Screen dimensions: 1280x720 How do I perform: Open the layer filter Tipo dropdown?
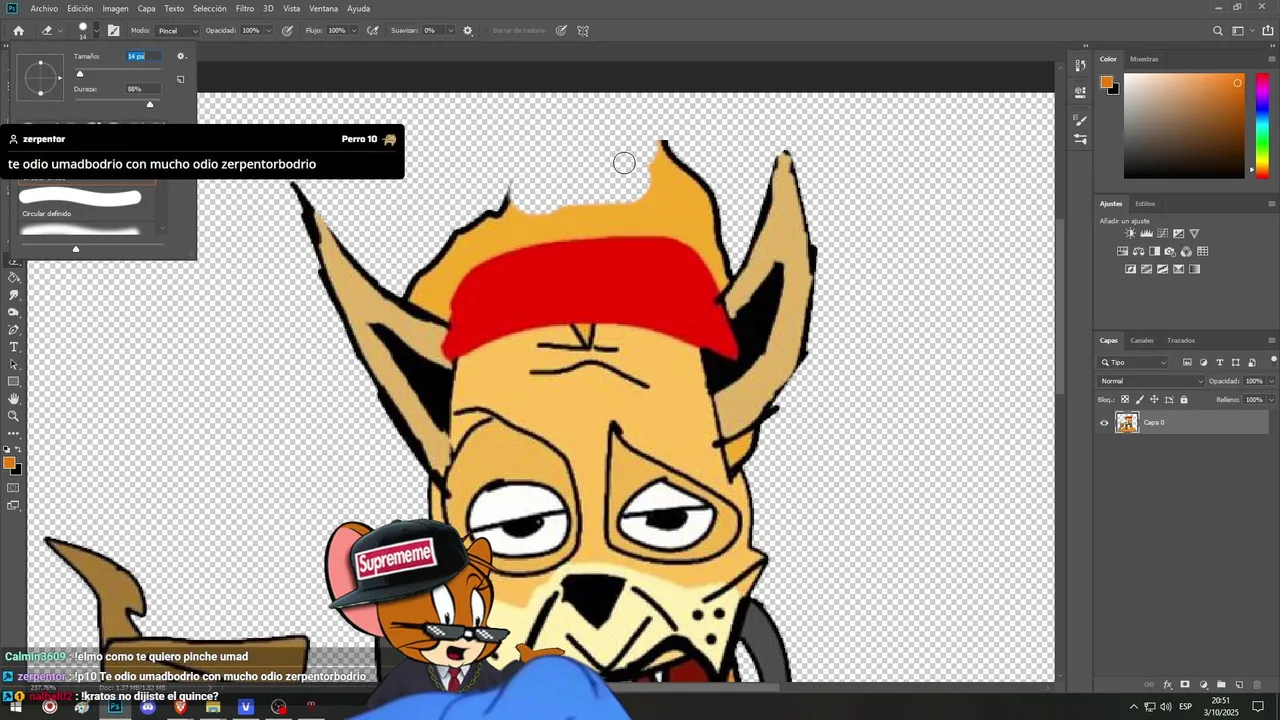coord(1134,362)
